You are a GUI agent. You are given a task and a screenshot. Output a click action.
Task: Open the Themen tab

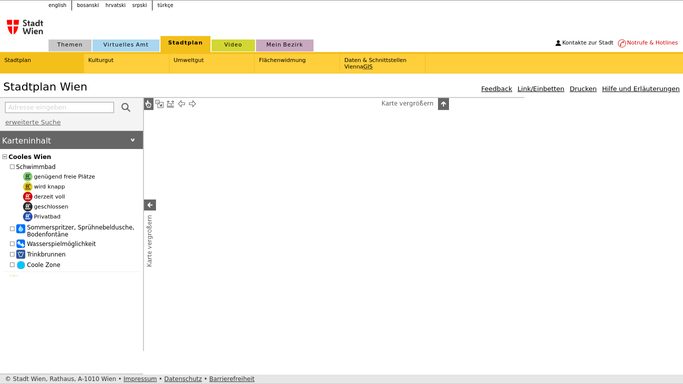pyautogui.click(x=70, y=45)
